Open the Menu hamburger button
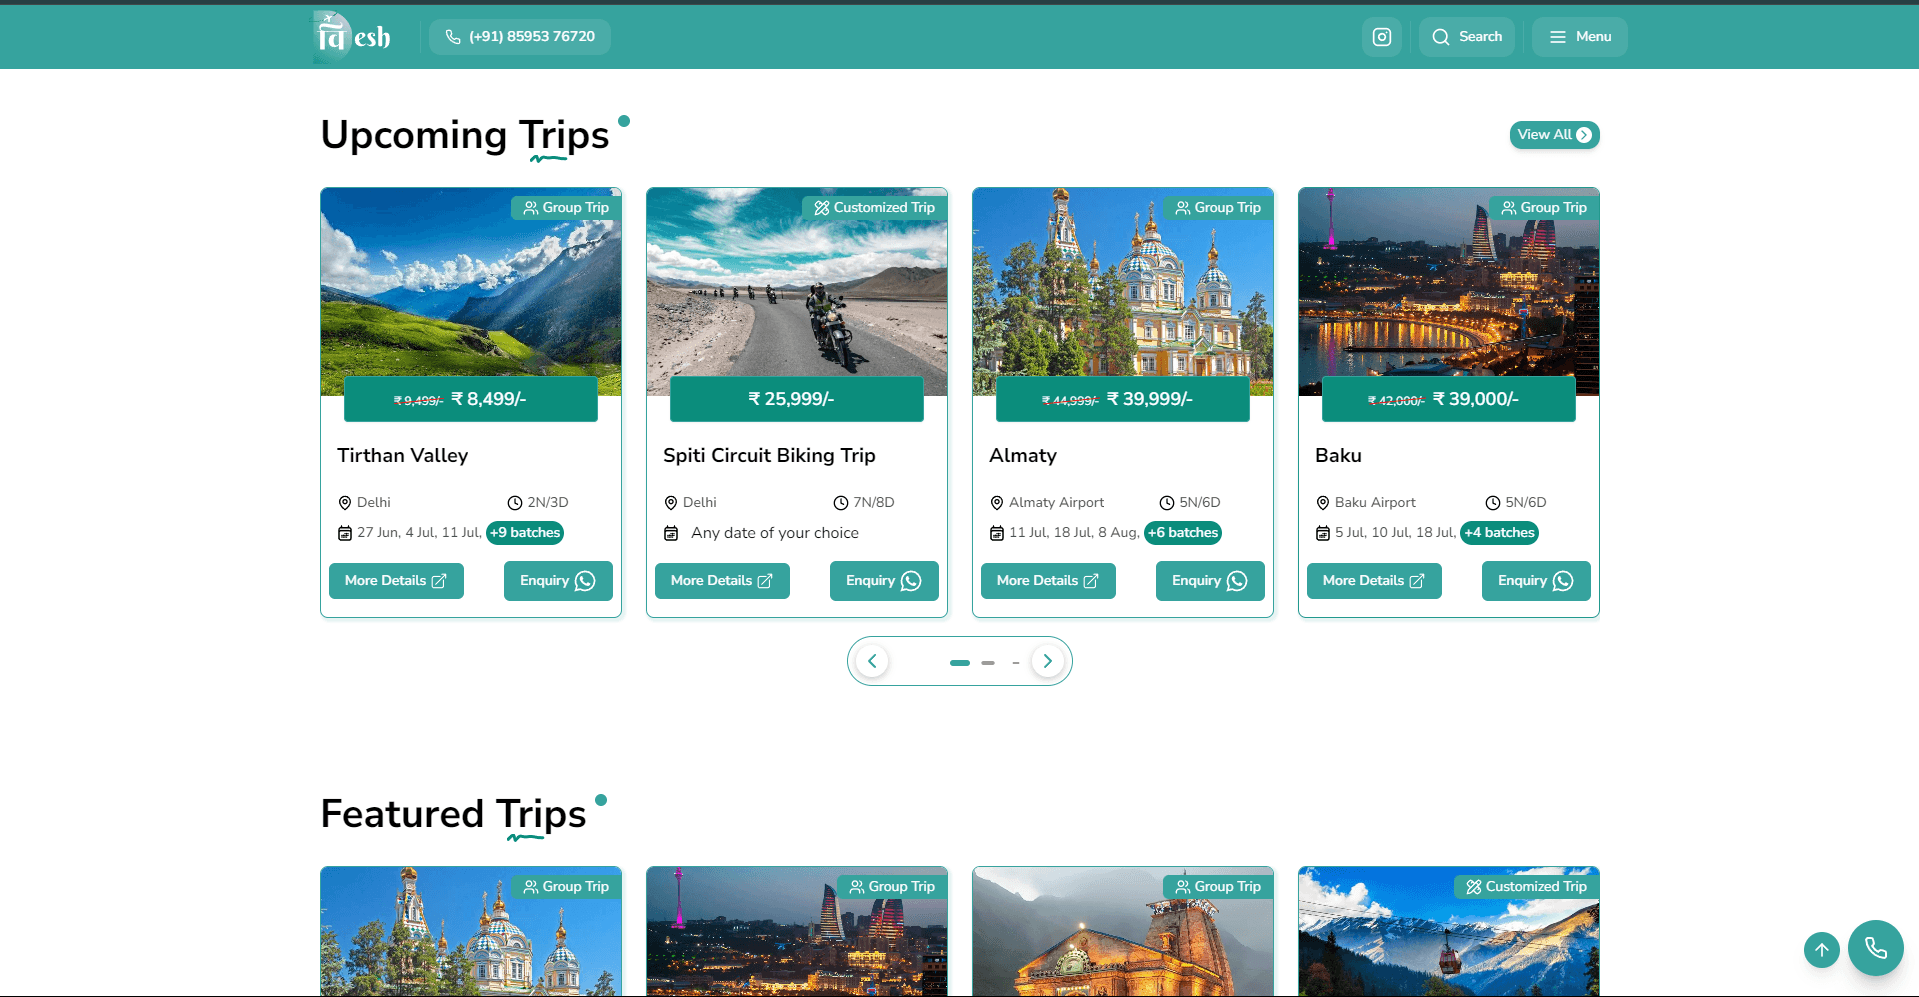The image size is (1919, 997). point(1579,37)
